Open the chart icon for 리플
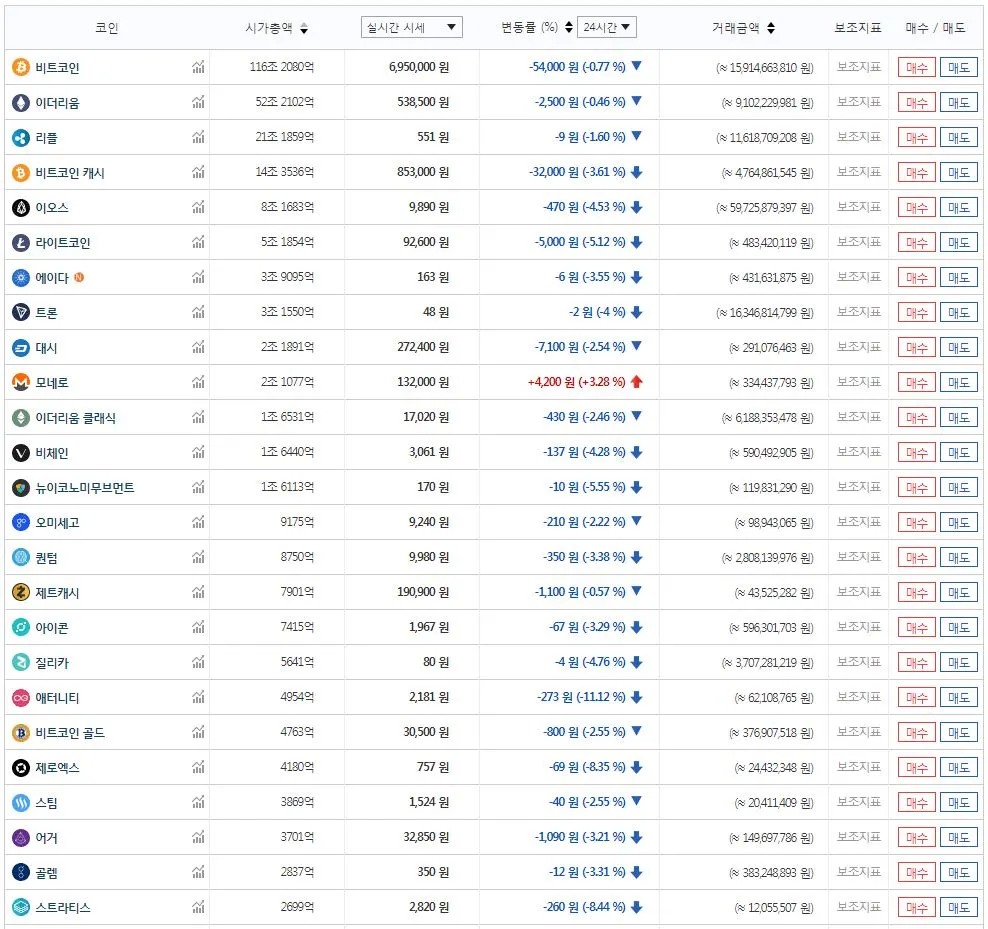 click(x=198, y=137)
